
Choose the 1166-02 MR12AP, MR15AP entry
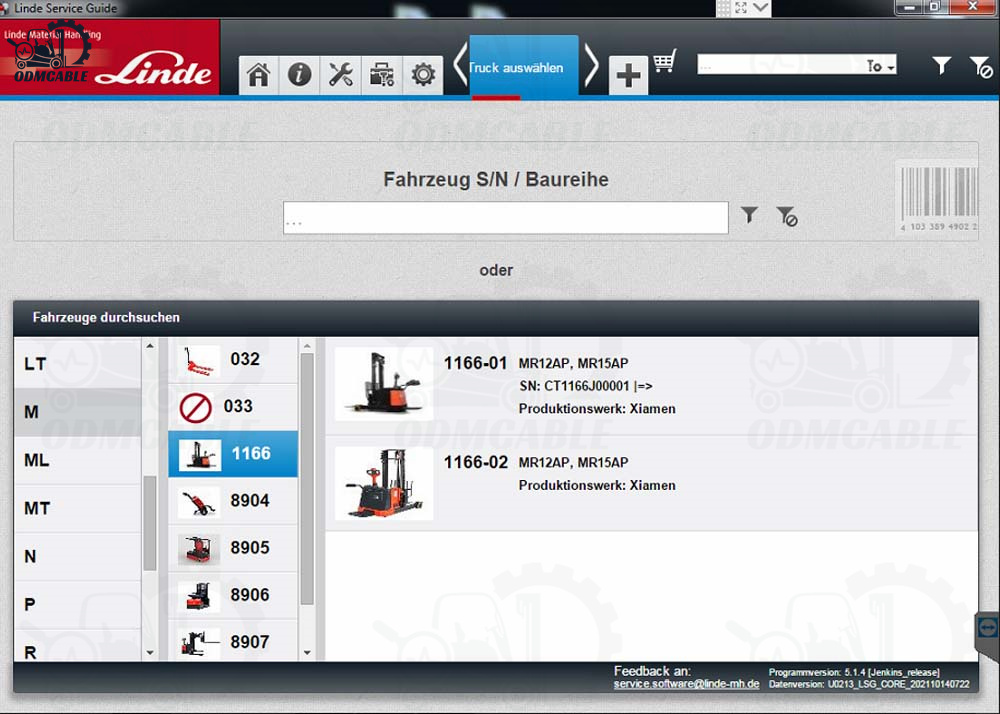tap(651, 483)
